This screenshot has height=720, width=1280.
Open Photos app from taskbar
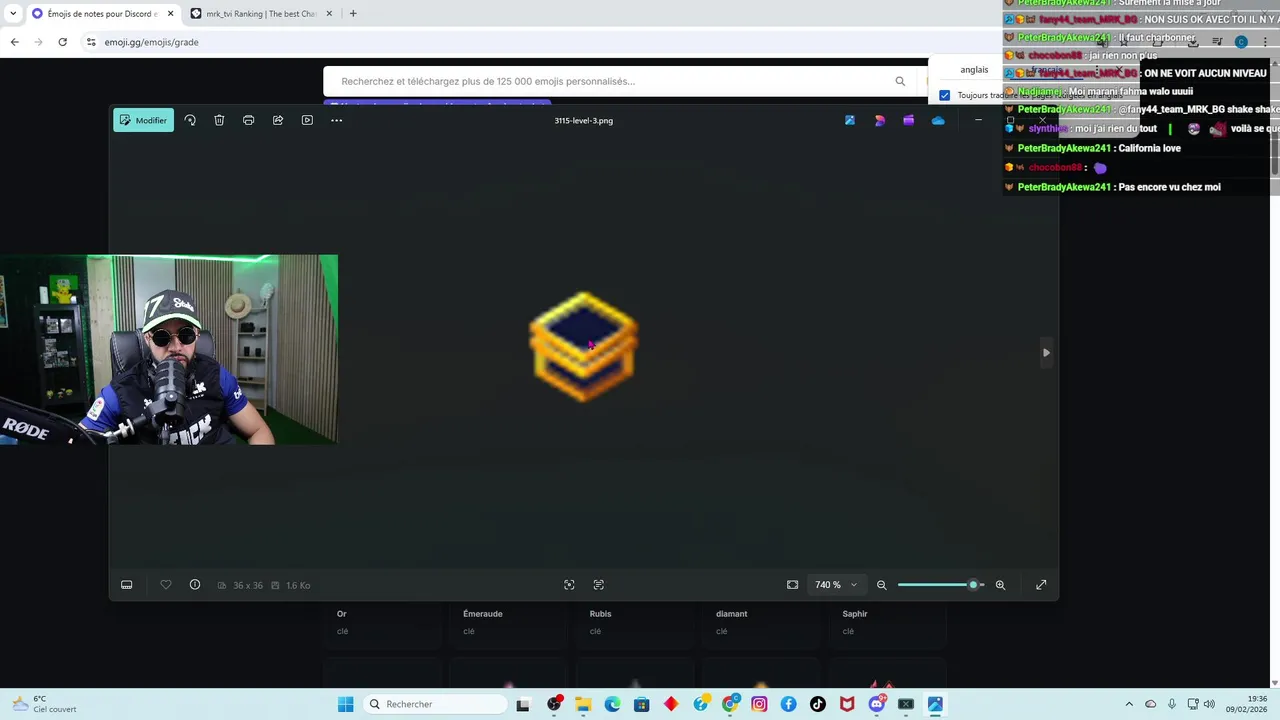[935, 704]
